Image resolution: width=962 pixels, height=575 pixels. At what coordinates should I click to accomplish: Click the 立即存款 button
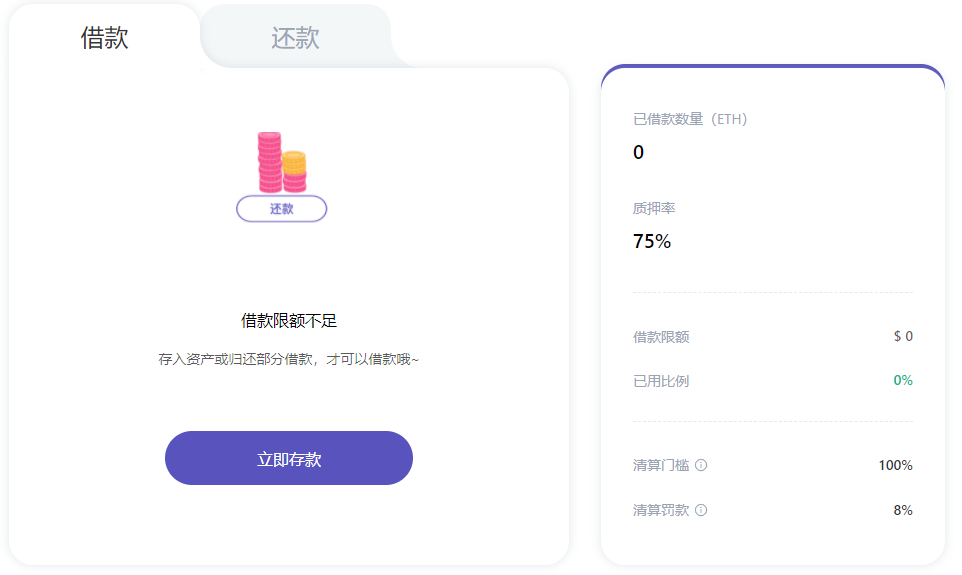click(289, 458)
